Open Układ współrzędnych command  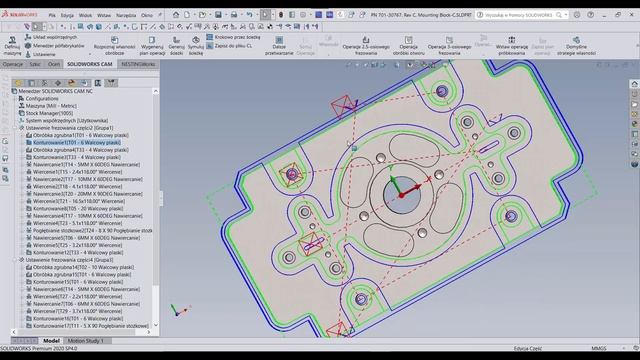(51, 37)
